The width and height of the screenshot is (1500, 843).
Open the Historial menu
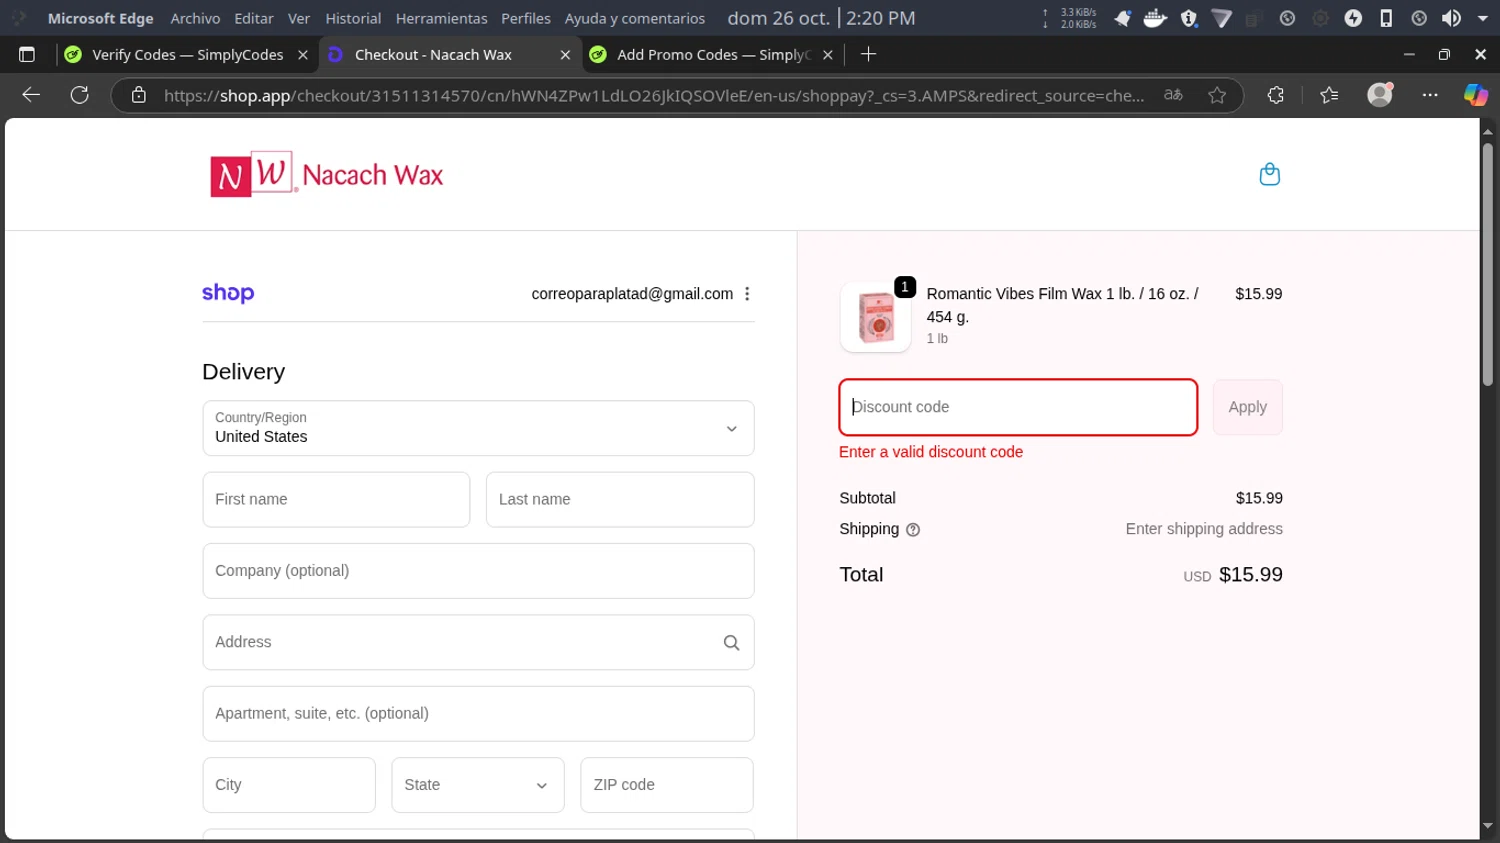pos(353,18)
